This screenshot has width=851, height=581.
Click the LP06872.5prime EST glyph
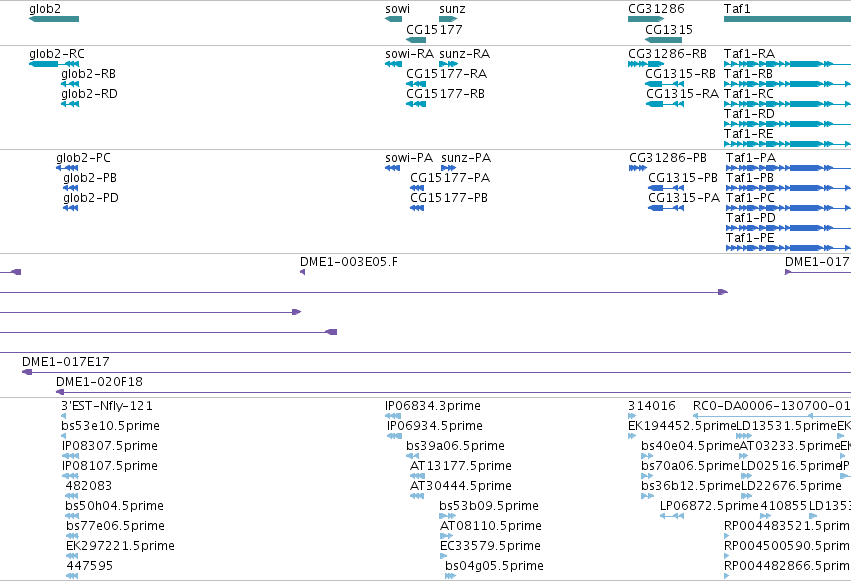[x=672, y=516]
